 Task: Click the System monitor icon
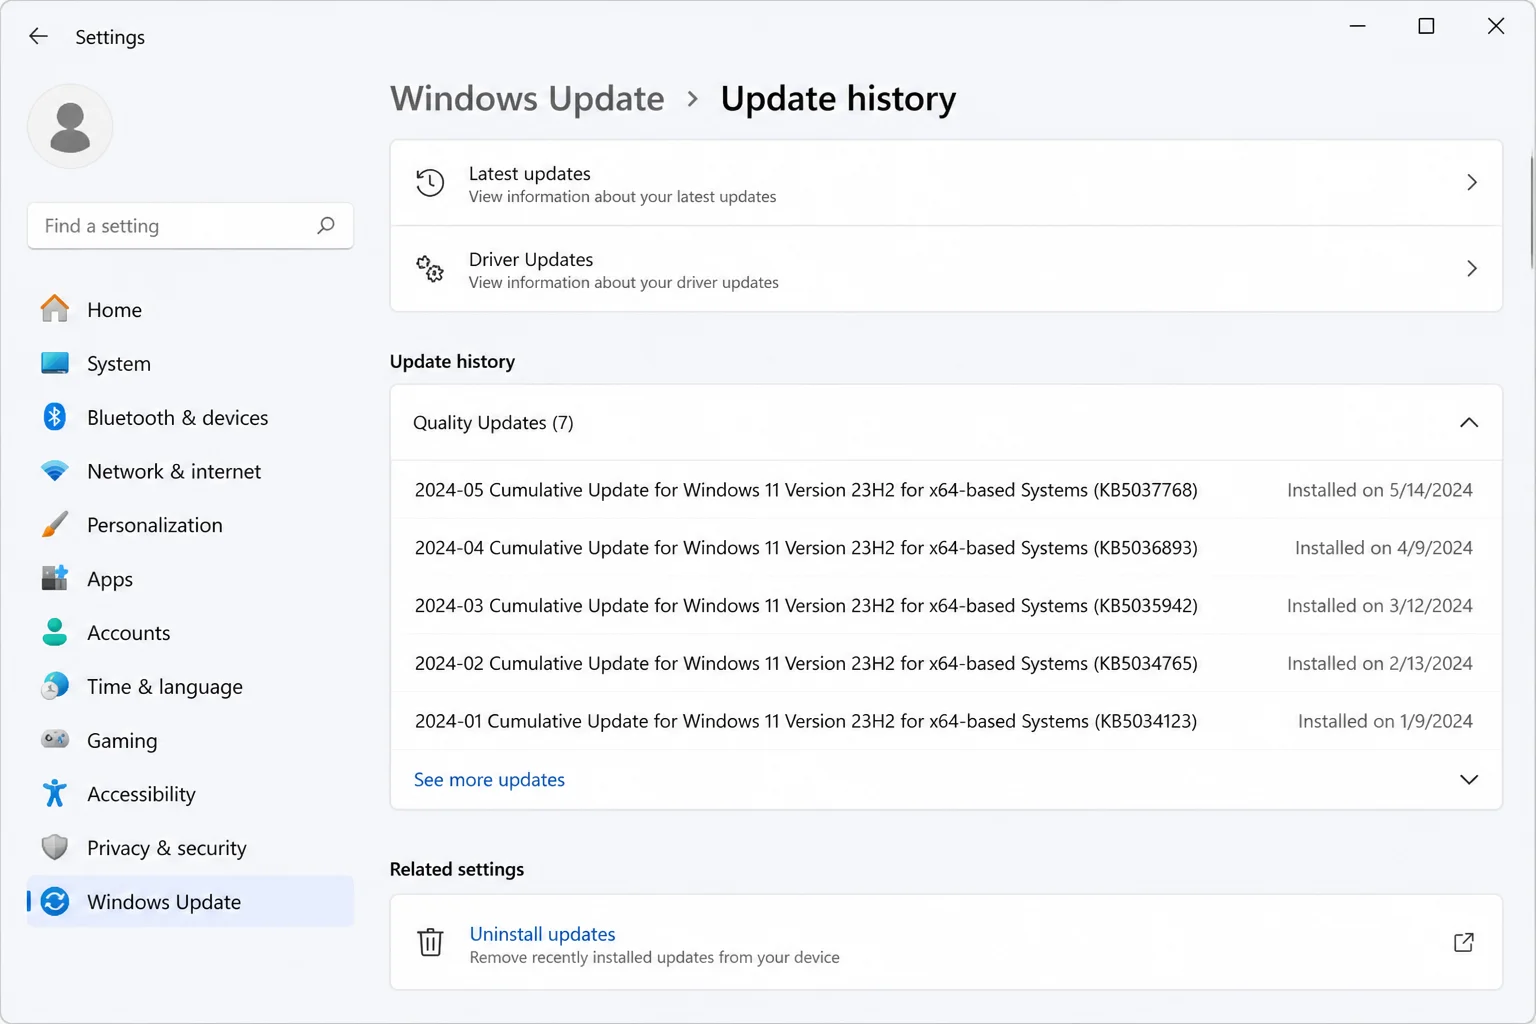coord(55,363)
